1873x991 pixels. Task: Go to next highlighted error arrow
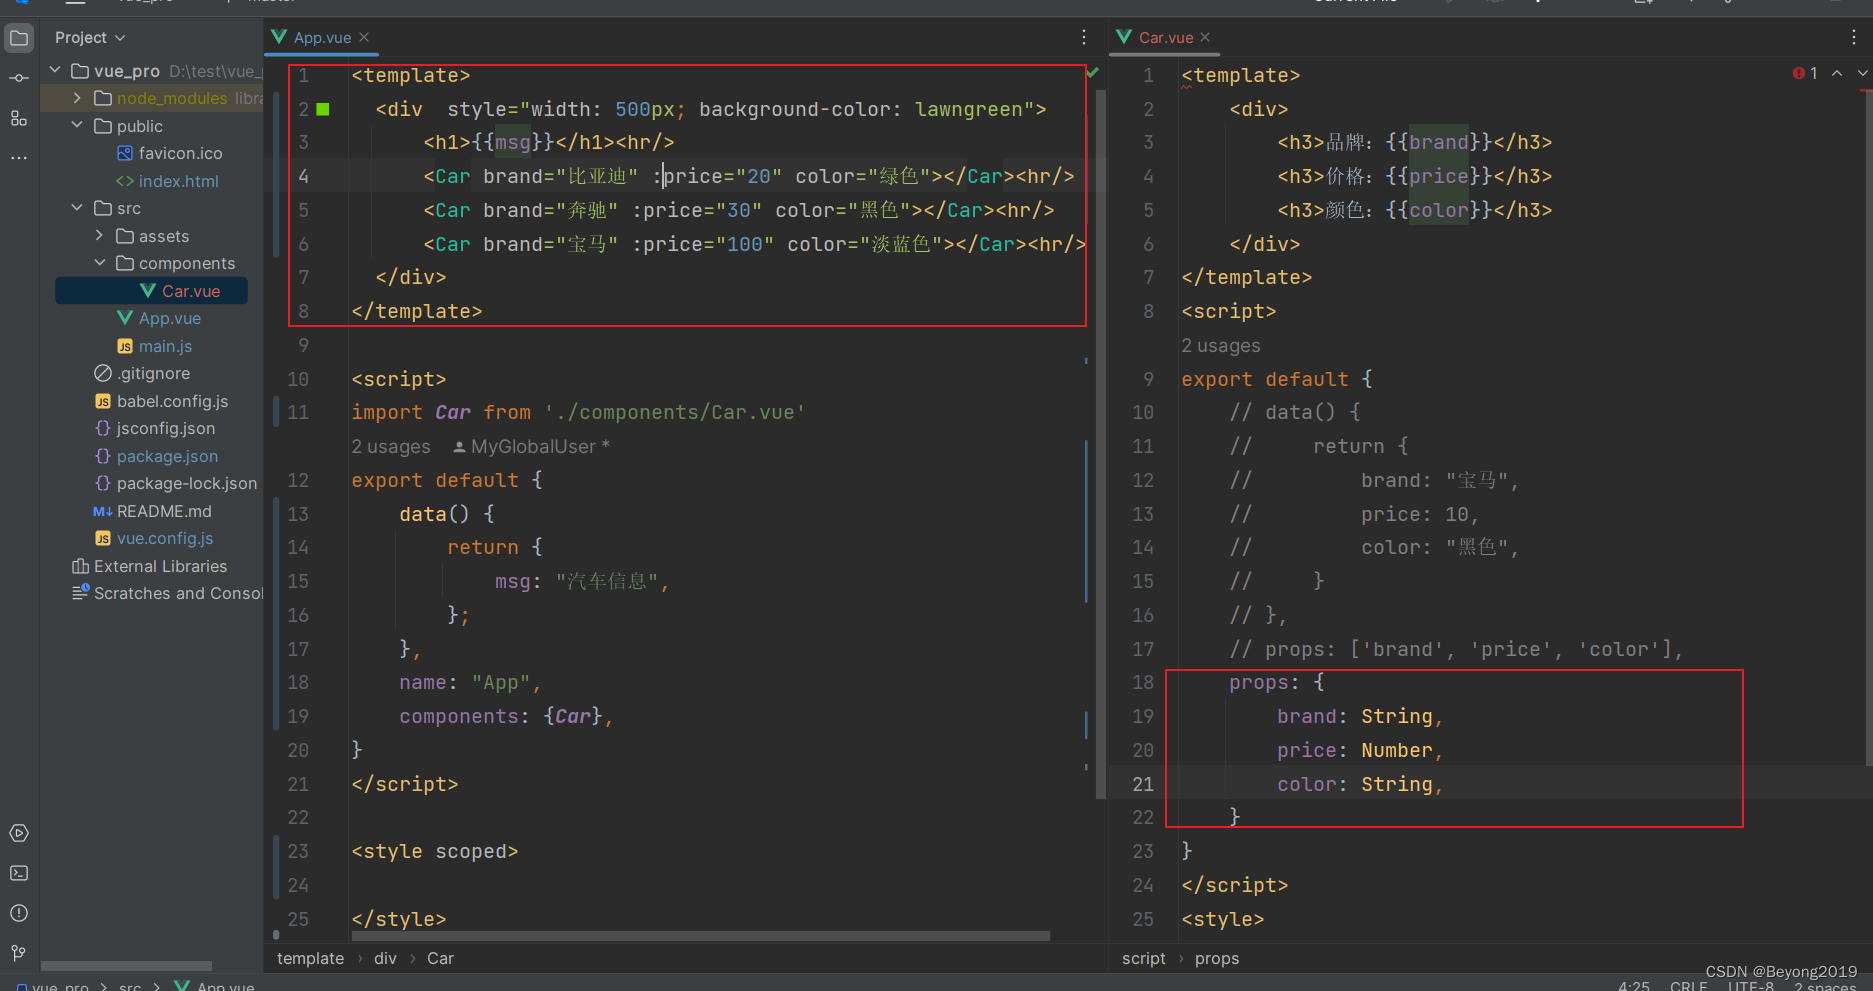pos(1862,73)
